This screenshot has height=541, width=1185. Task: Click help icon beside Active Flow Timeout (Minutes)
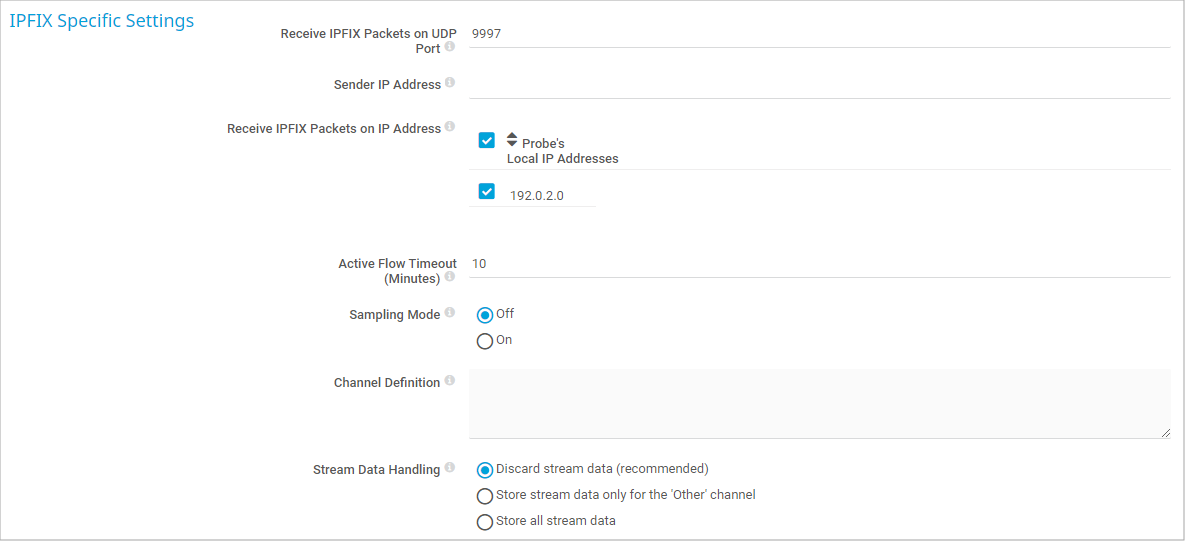click(450, 277)
